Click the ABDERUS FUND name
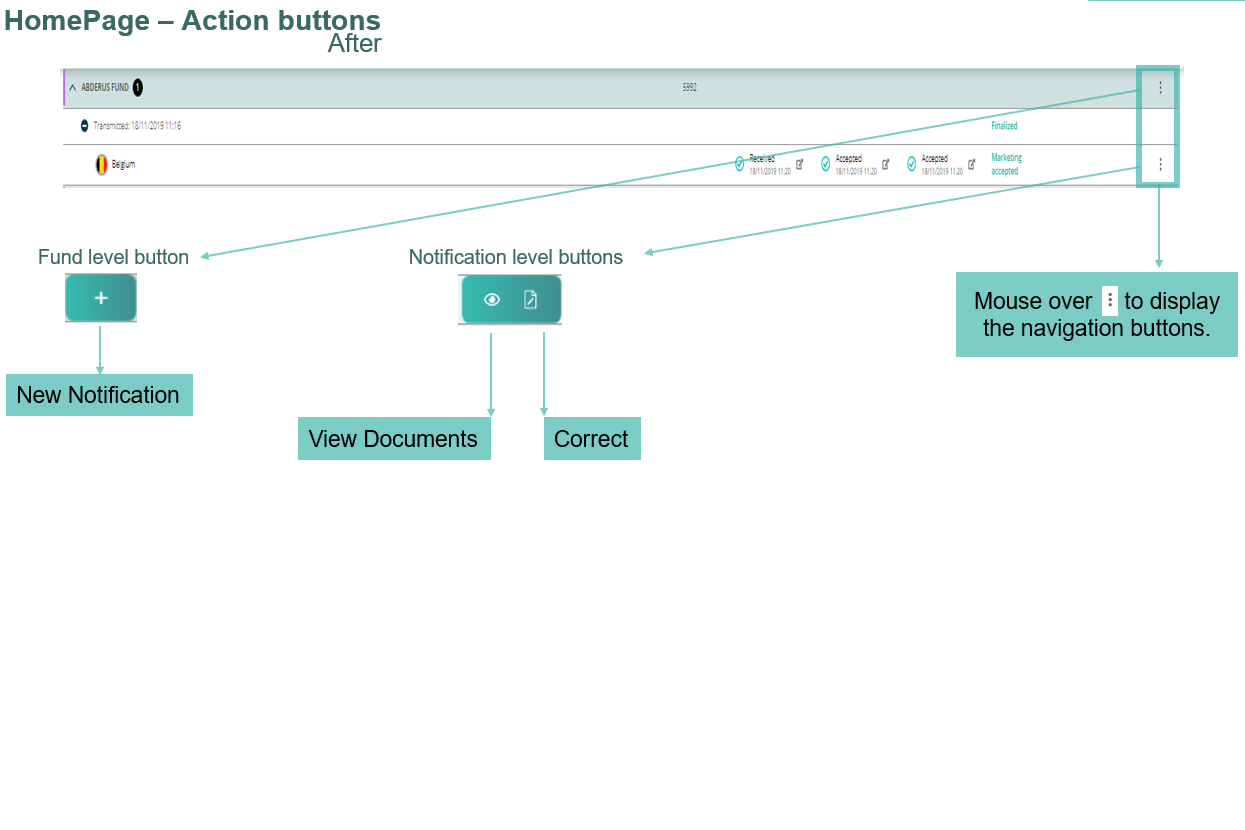Image resolution: width=1245 pixels, height=830 pixels. [104, 88]
